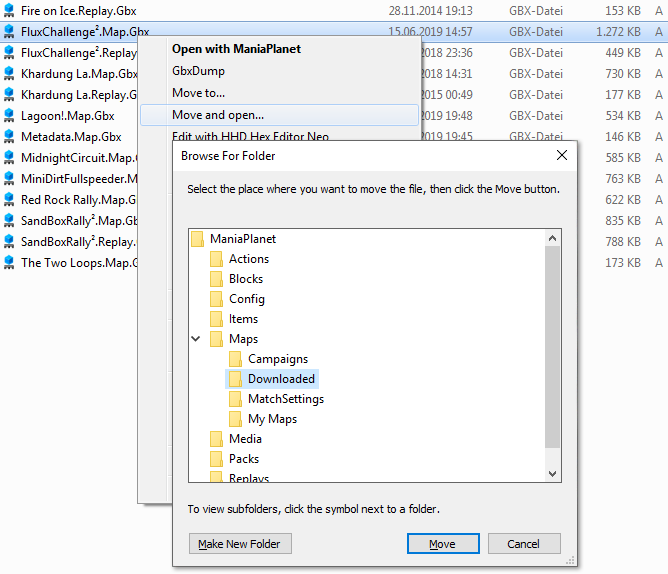Close the Browse For Folder dialog
668x574 pixels.
(562, 155)
